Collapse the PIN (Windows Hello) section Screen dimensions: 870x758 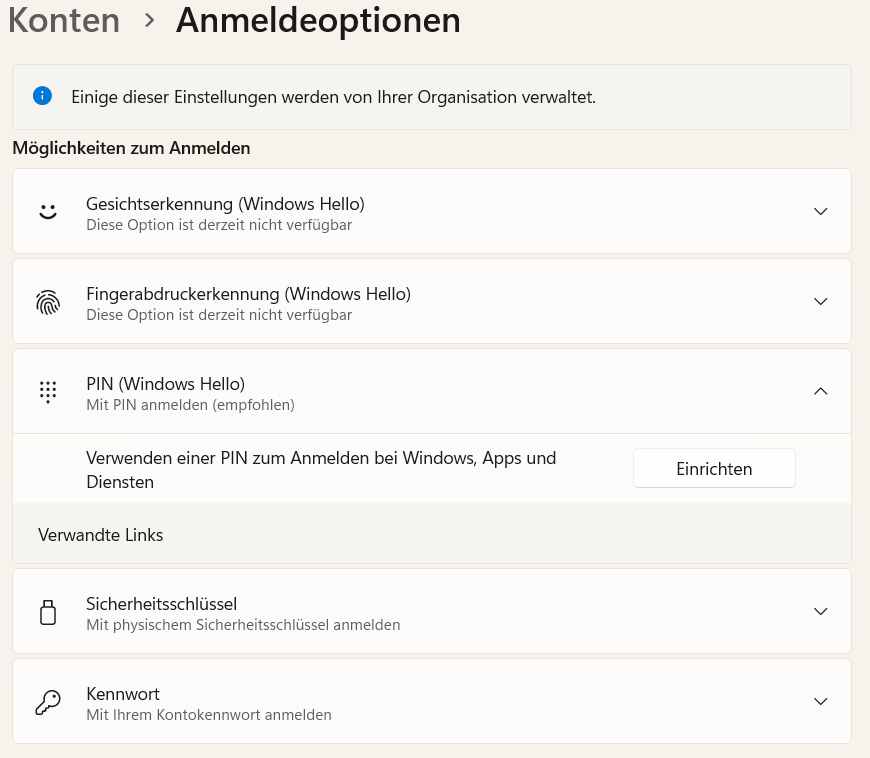pos(820,391)
